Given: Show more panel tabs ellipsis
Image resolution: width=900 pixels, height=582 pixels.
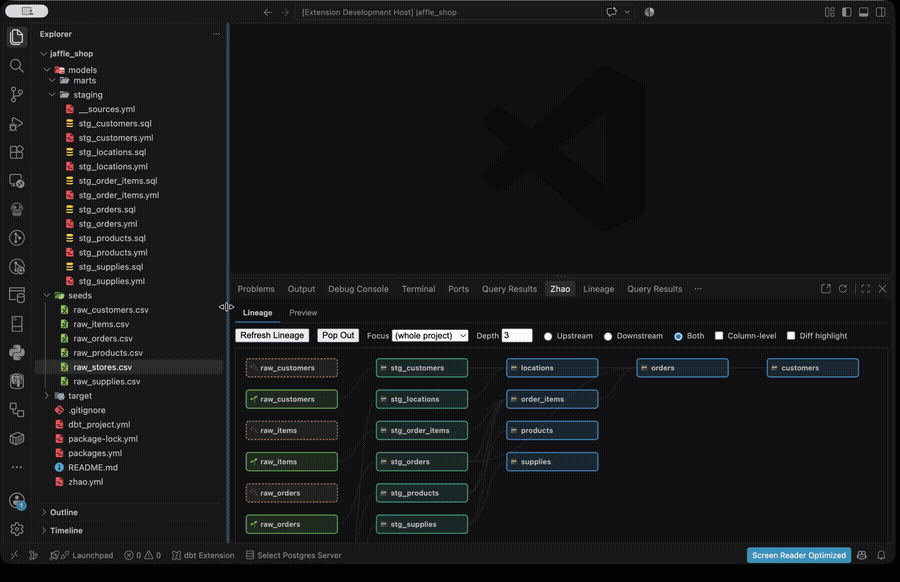Looking at the screenshot, I should [x=698, y=289].
